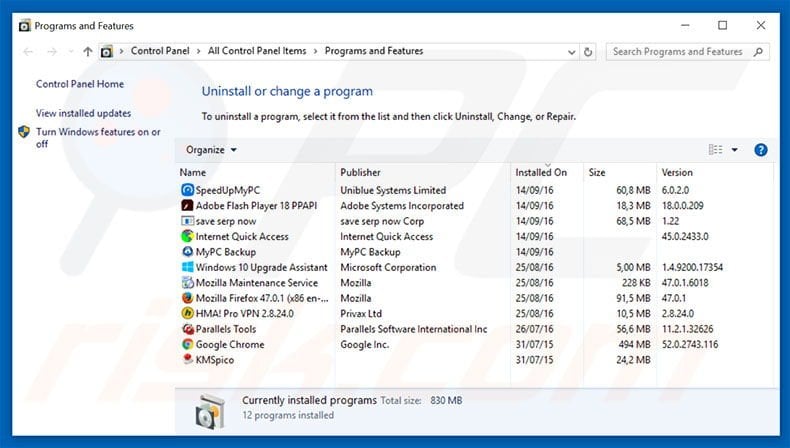Open Turn Windows features on or off

pyautogui.click(x=98, y=138)
